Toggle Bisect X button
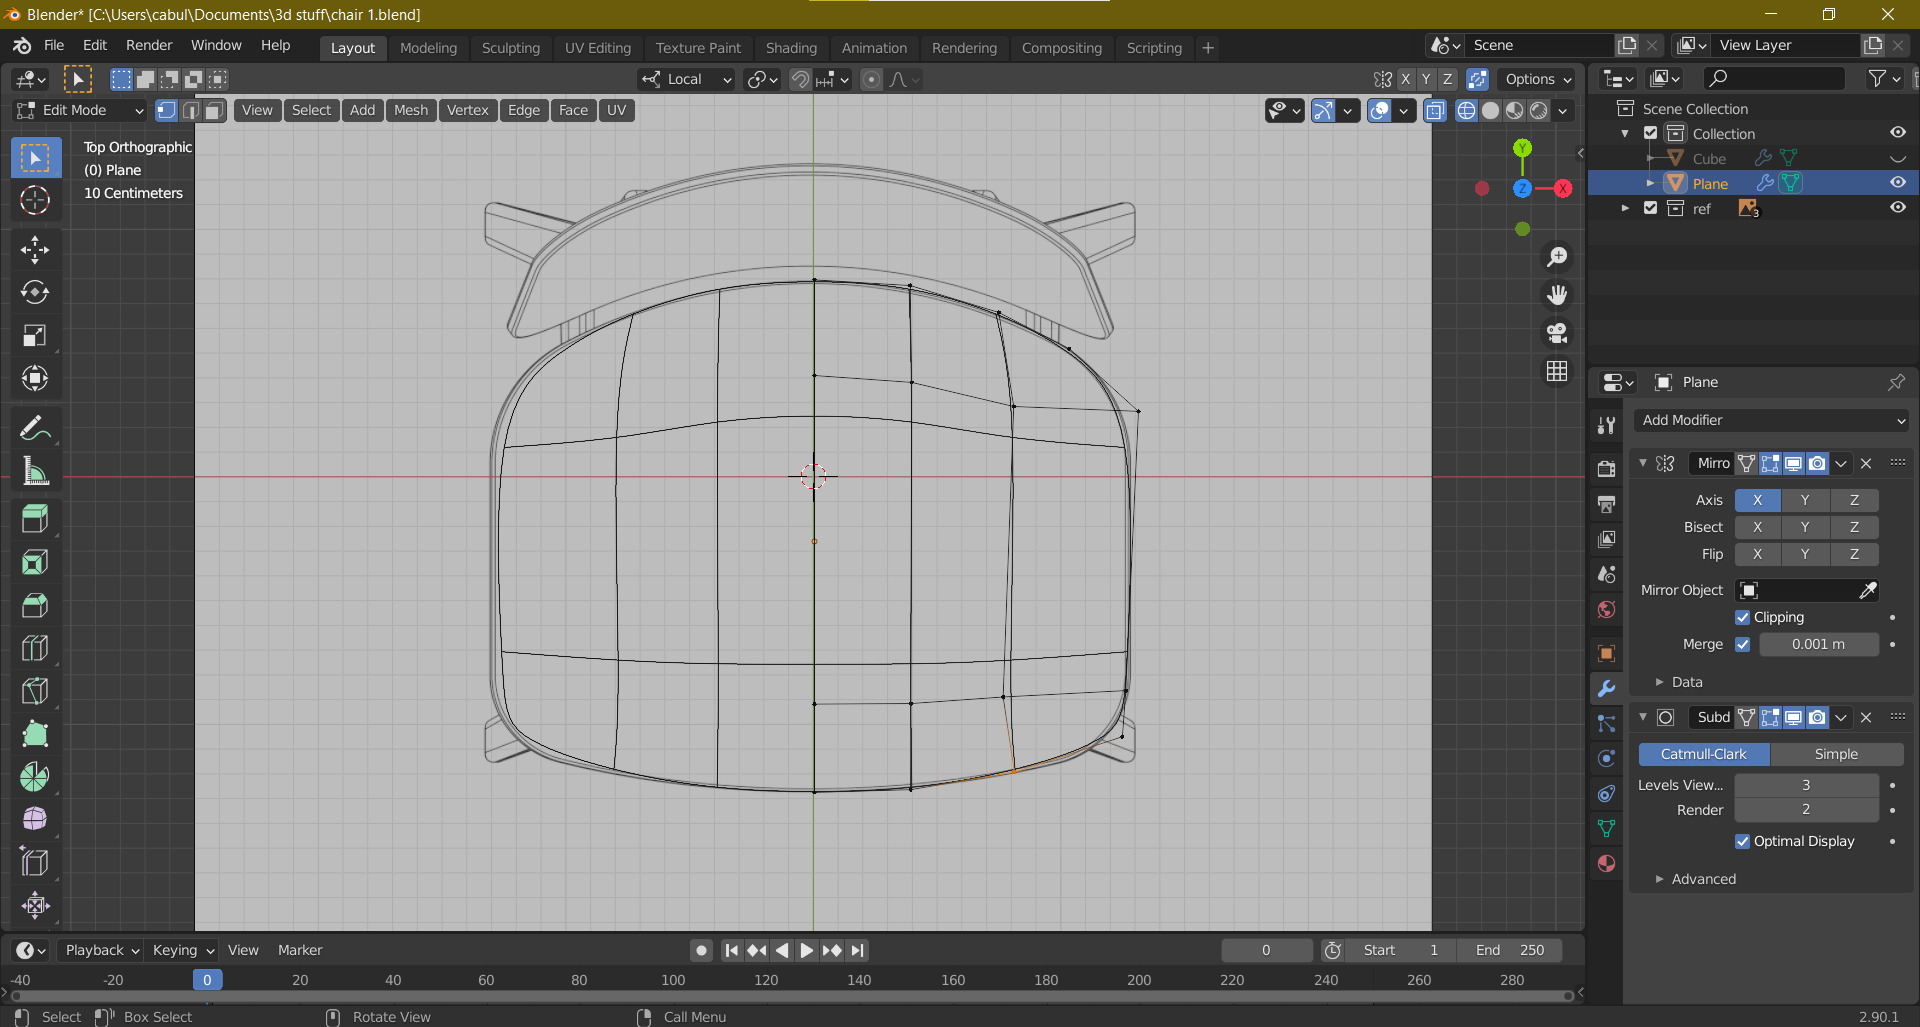This screenshot has height=1027, width=1920. (x=1757, y=527)
